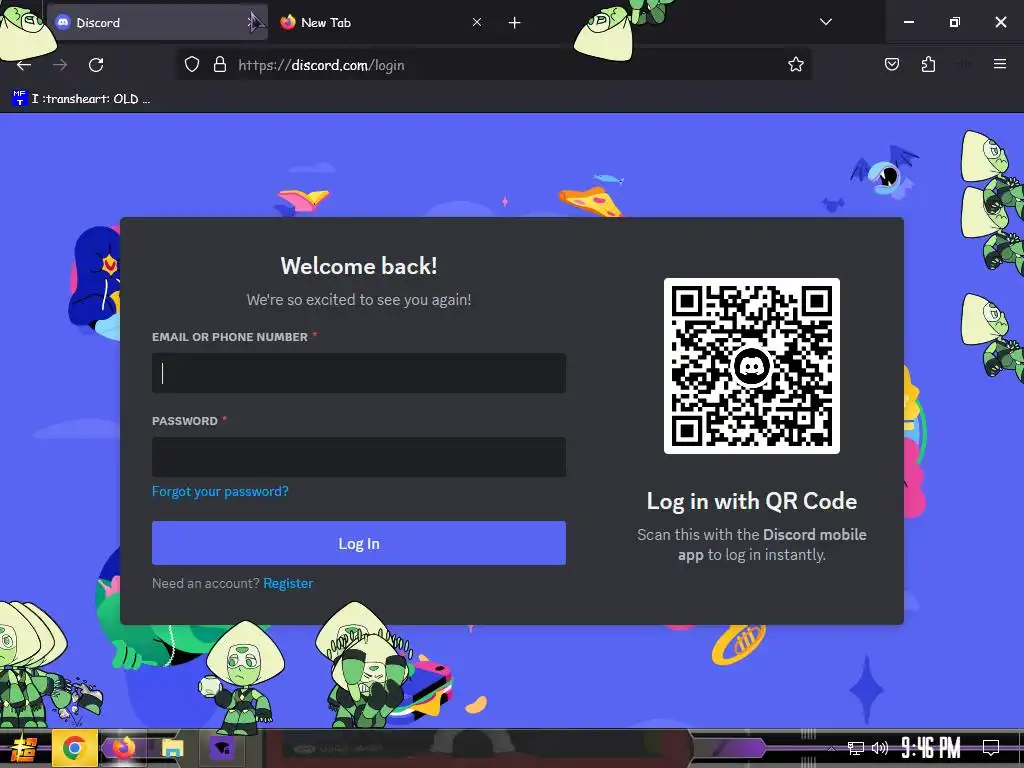Expand the list all tabs chevron

825,22
